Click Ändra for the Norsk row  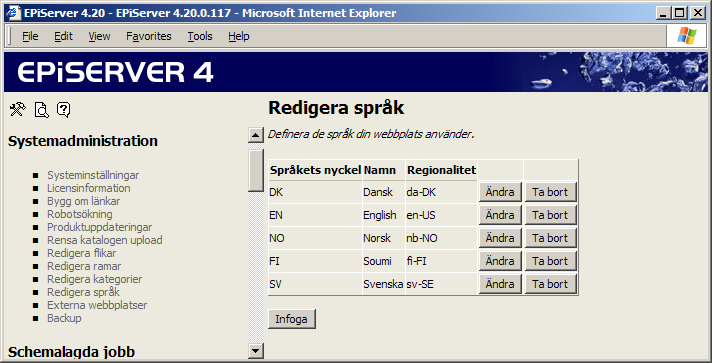pyautogui.click(x=500, y=238)
